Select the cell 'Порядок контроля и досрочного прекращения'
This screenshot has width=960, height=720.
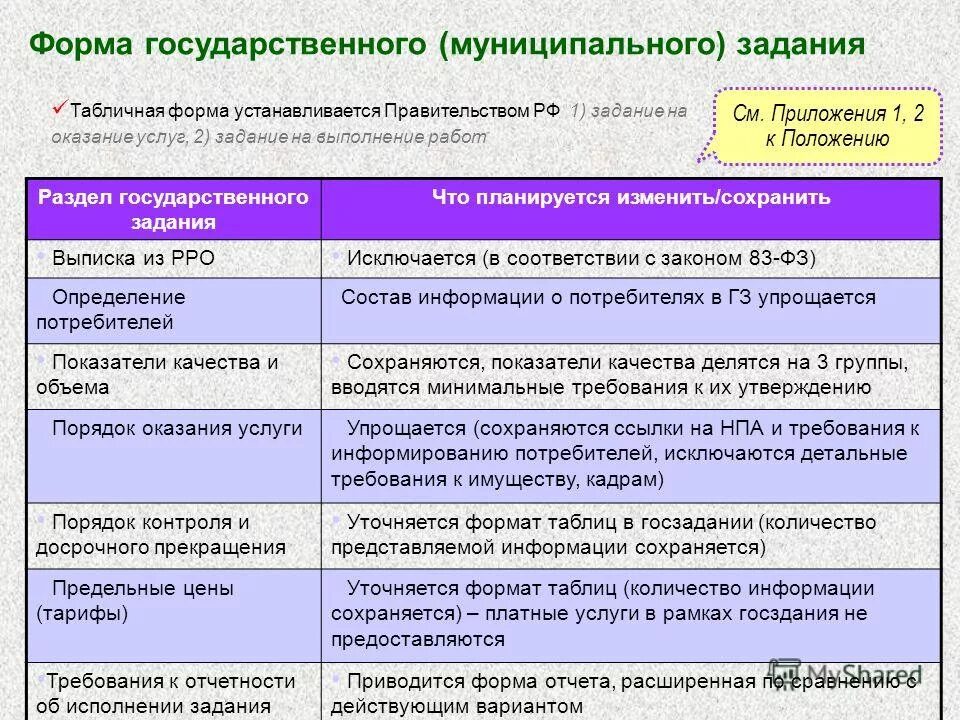coord(174,536)
